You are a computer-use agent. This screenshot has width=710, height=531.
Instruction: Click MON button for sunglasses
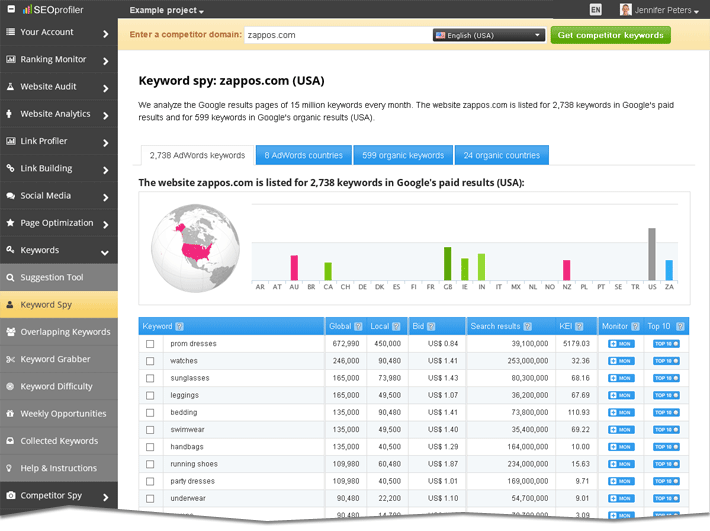coord(621,378)
